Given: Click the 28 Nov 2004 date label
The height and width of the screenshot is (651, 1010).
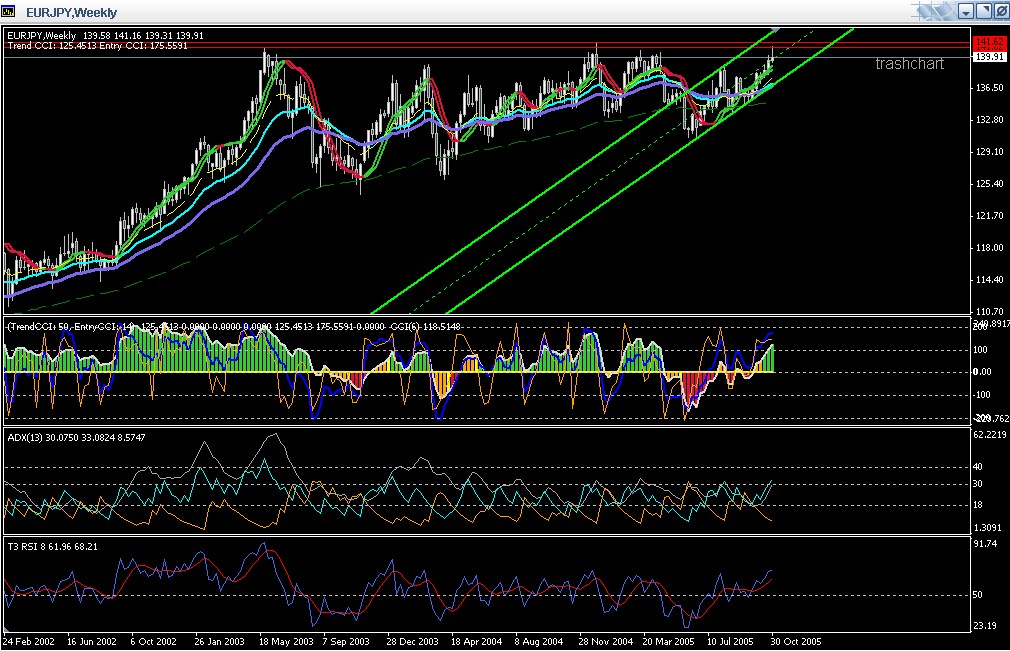Looking at the screenshot, I should tap(605, 642).
